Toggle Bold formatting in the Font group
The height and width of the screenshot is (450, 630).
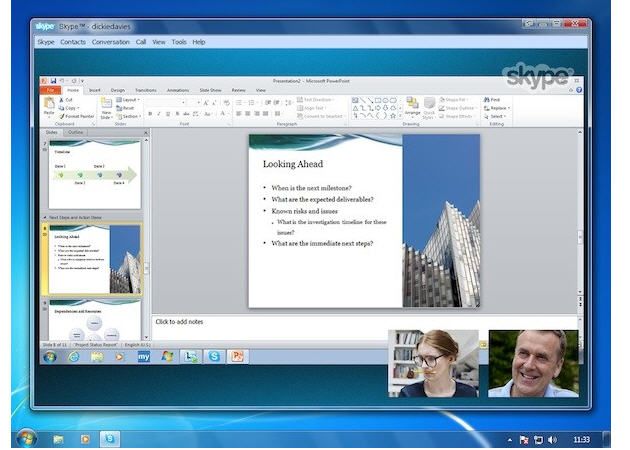(150, 114)
